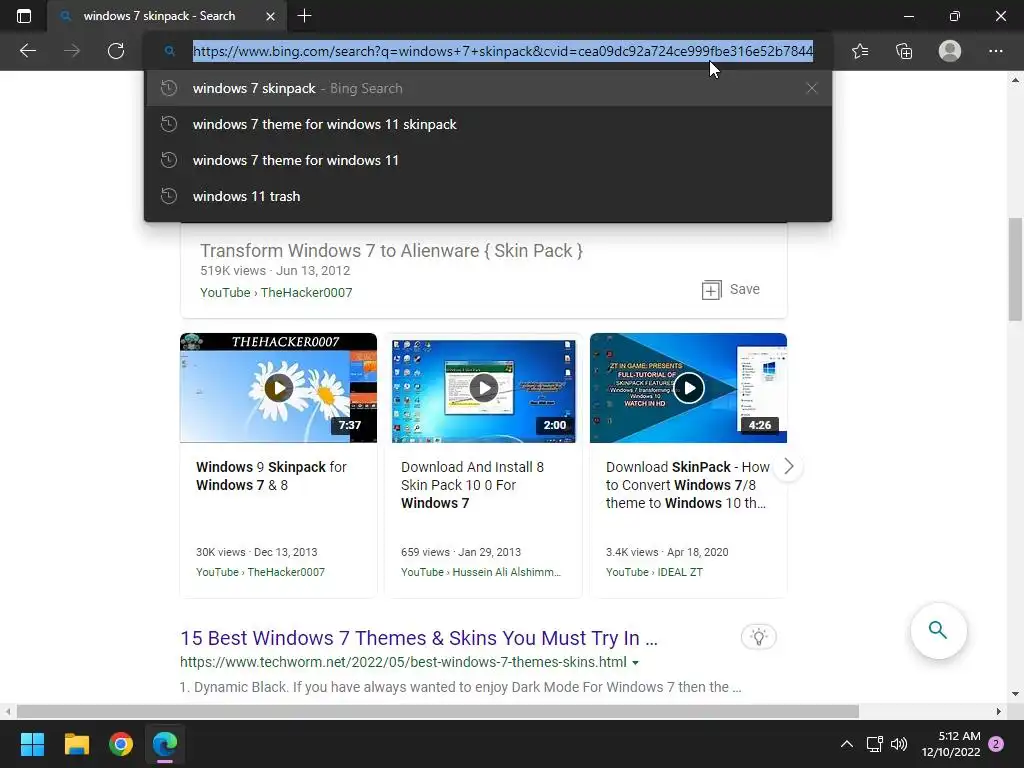The height and width of the screenshot is (768, 1024).
Task: Open the Windows Start menu
Action: click(32, 744)
